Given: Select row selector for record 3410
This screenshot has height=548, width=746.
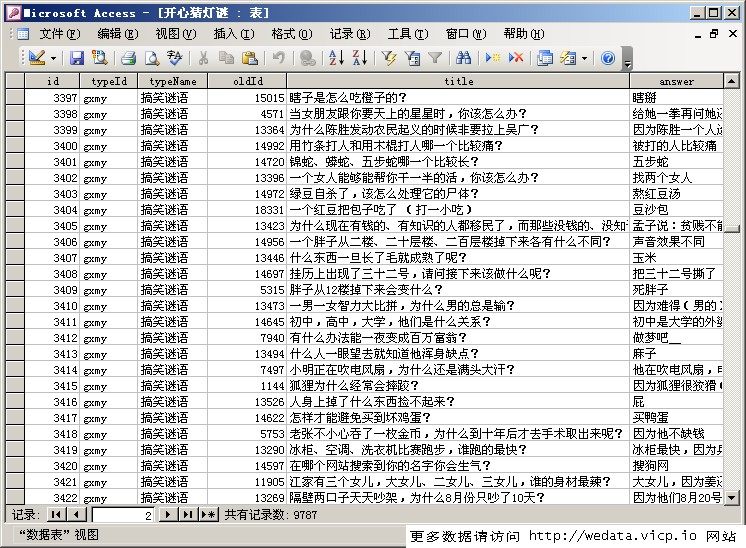Looking at the screenshot, I should (15, 305).
